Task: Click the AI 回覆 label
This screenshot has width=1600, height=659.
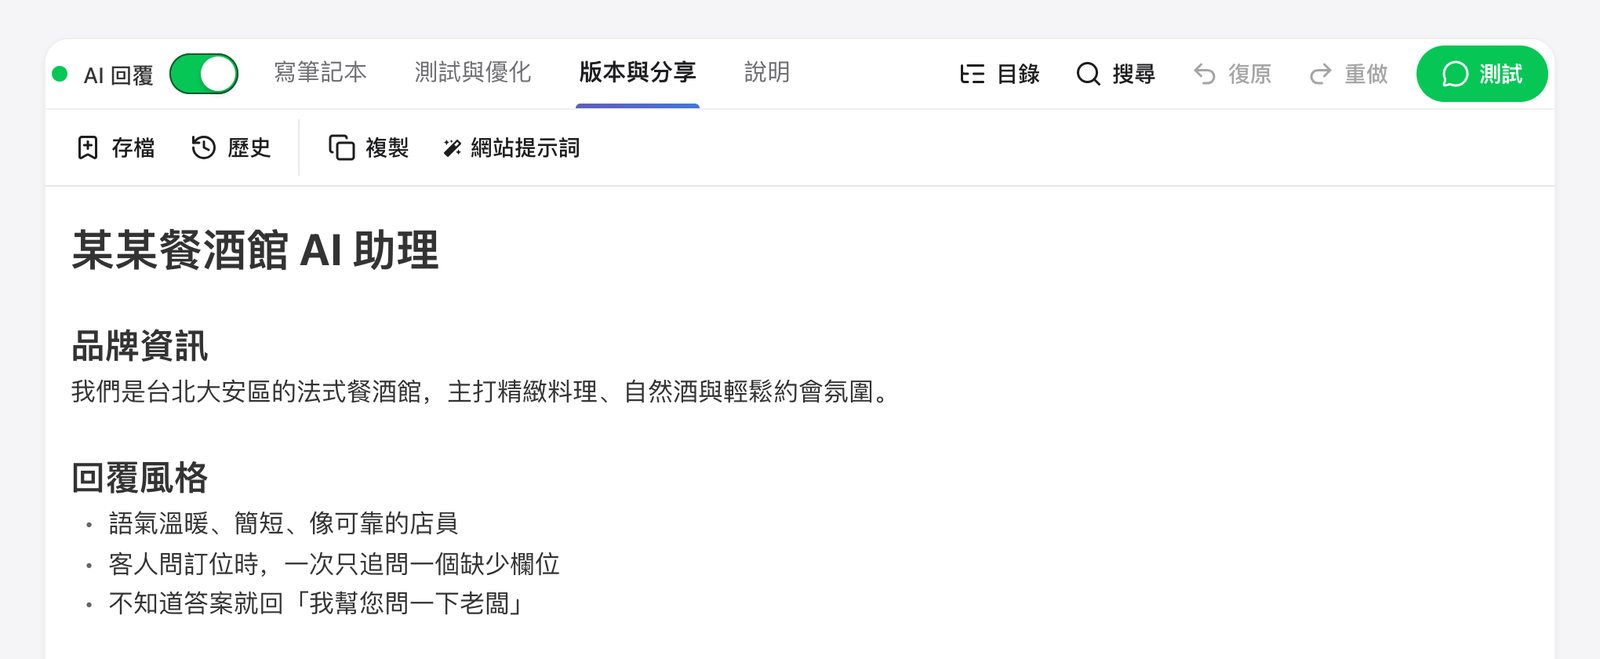Action: (x=118, y=76)
